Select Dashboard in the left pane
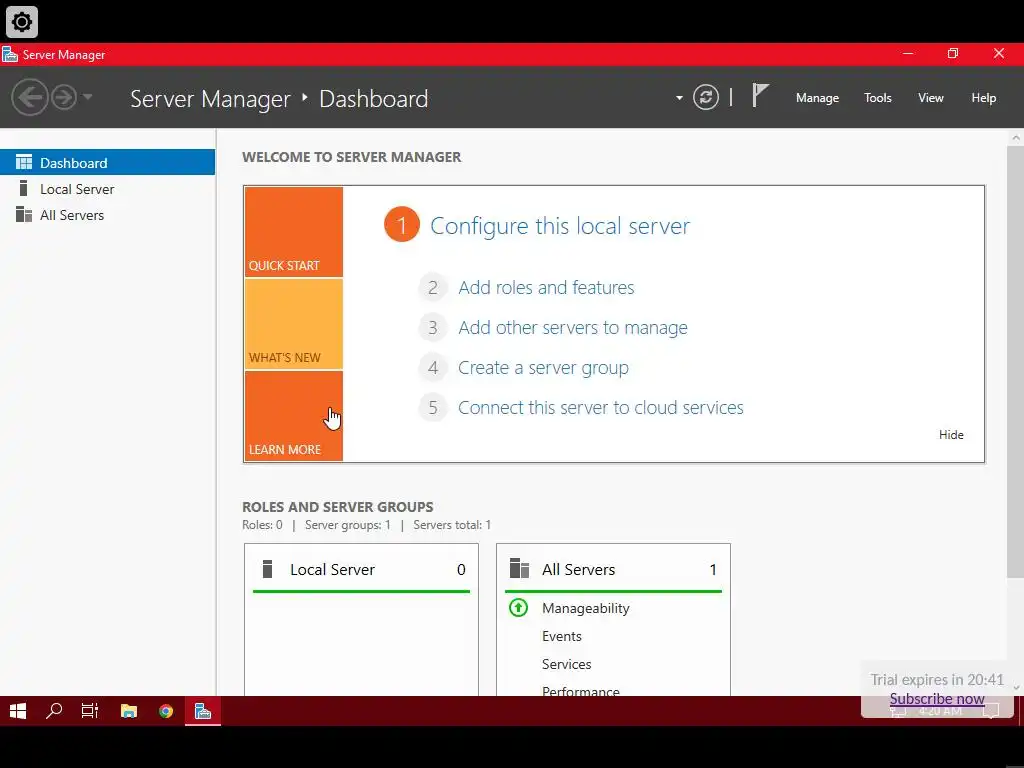 (107, 163)
